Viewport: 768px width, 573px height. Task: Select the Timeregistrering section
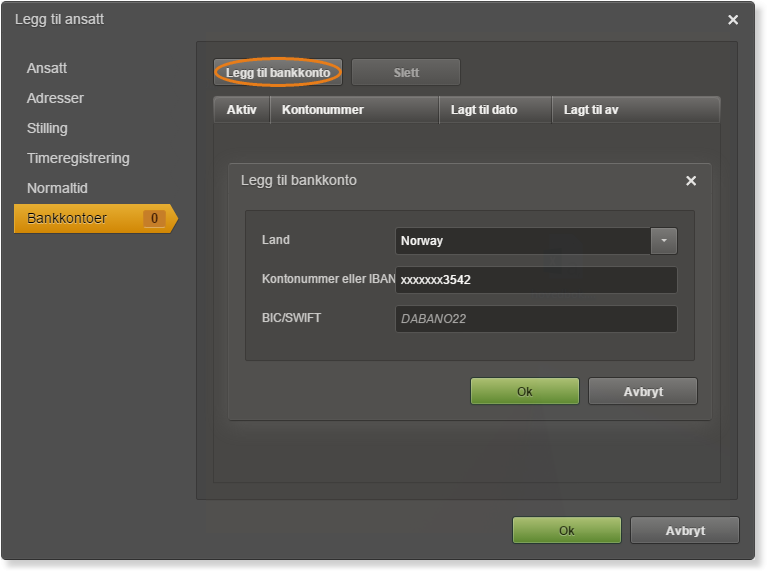point(78,158)
